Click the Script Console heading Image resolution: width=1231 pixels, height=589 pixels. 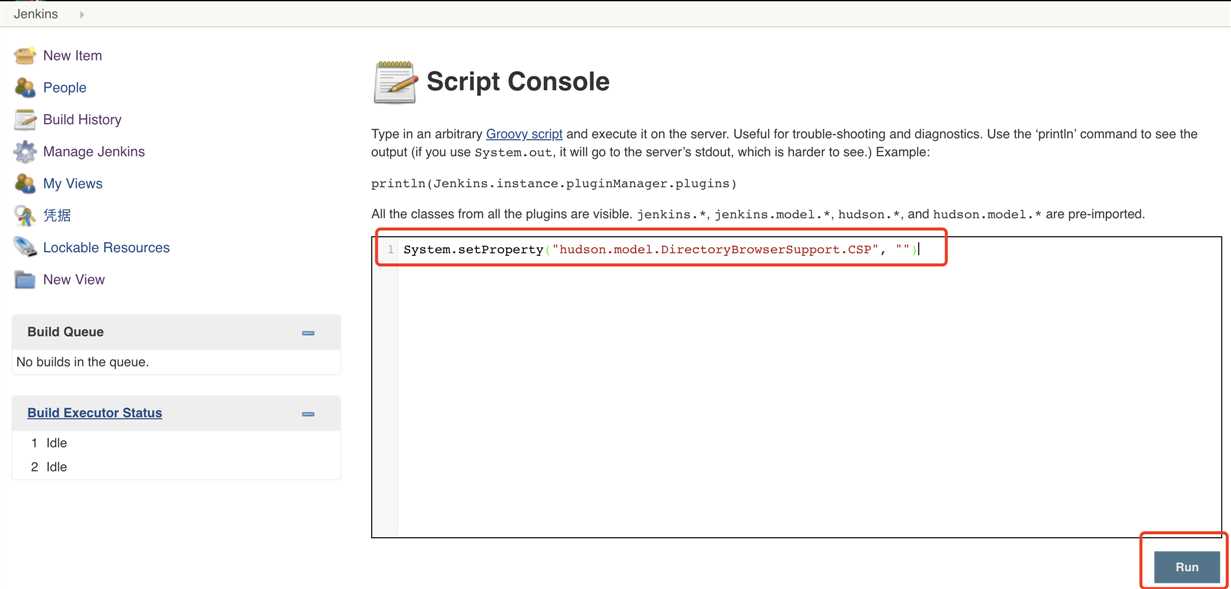pyautogui.click(x=518, y=81)
